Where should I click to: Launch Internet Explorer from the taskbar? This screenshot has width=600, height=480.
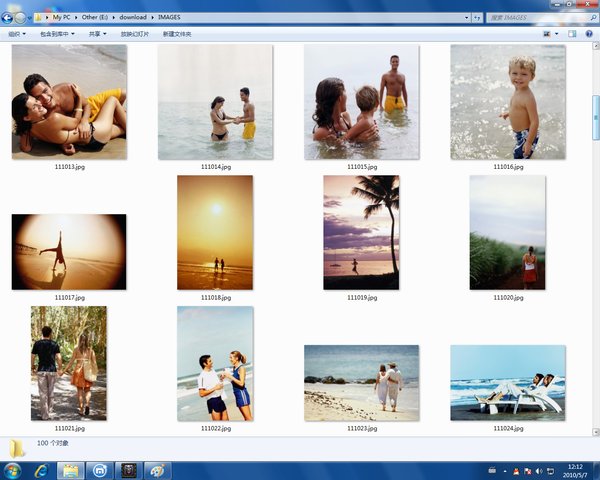[42, 469]
